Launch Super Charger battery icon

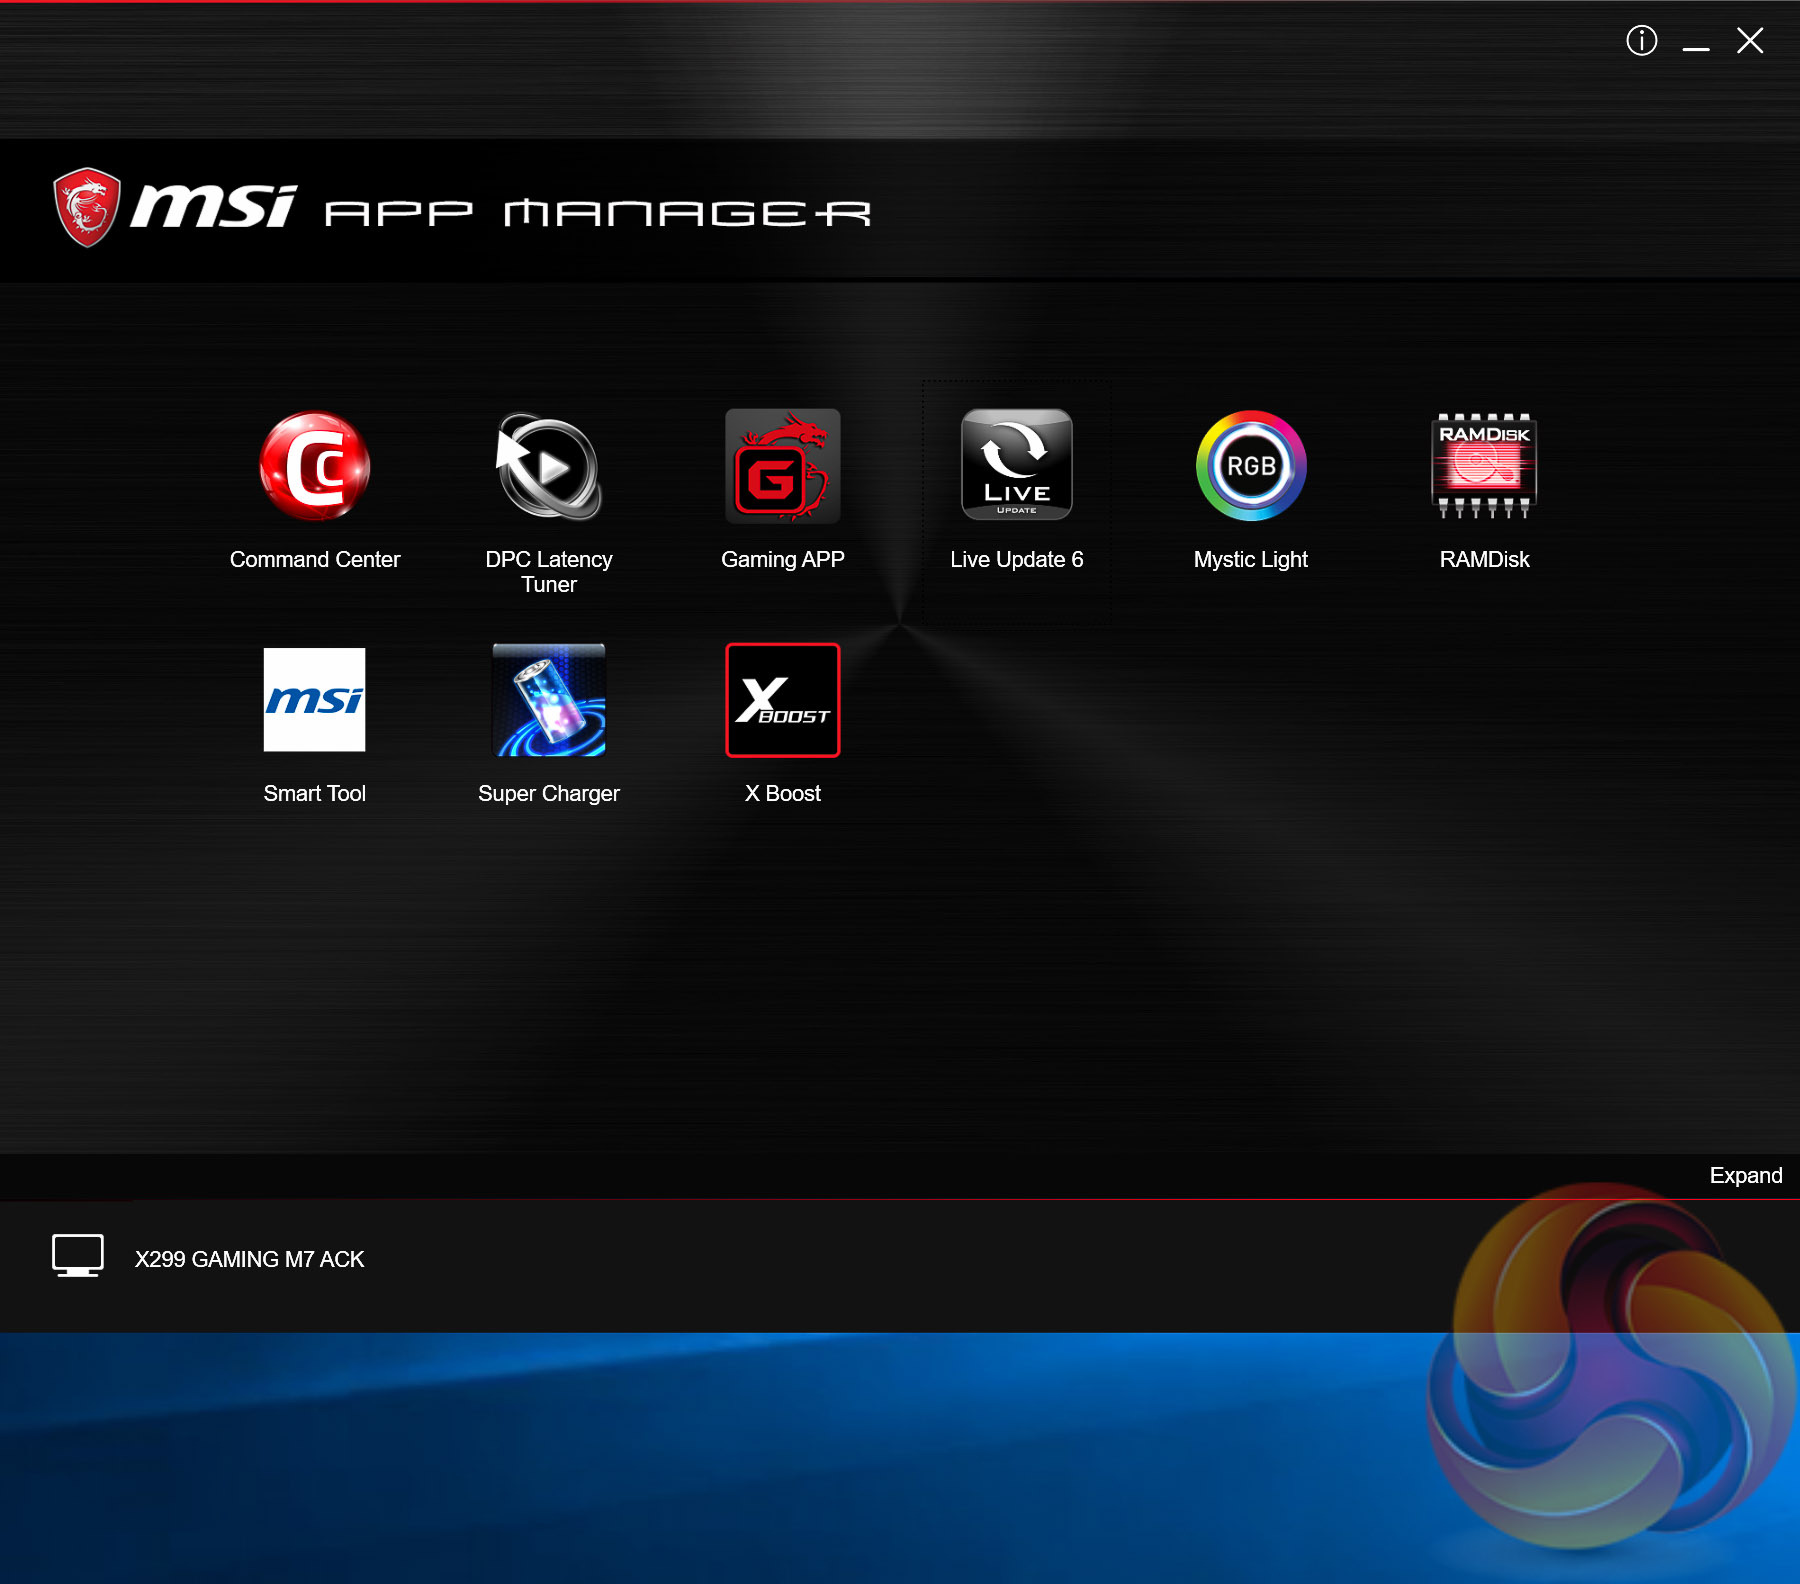[x=549, y=700]
